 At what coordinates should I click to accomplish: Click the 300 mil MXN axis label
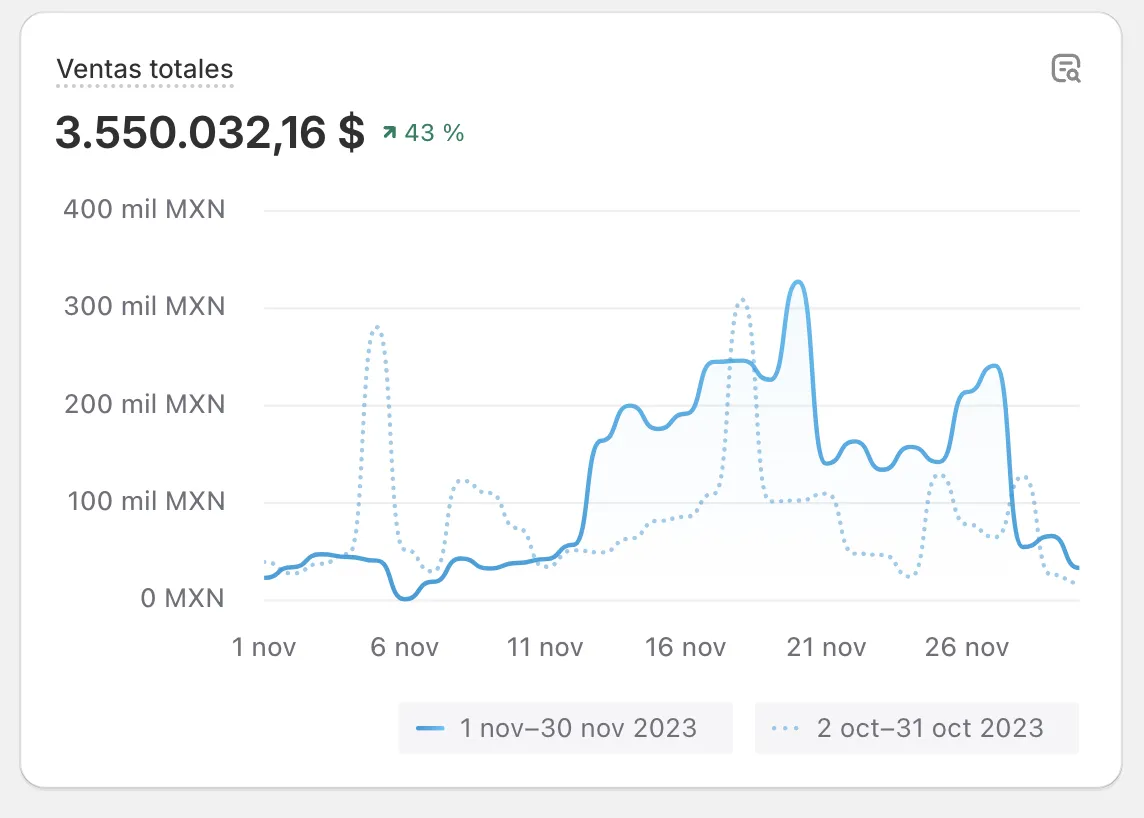coord(144,306)
